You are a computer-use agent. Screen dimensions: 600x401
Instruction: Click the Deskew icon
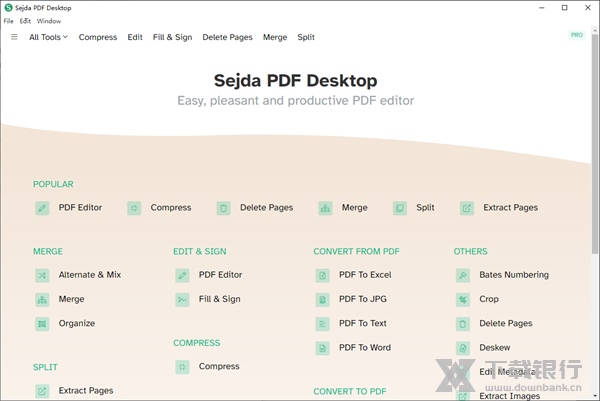coord(463,348)
